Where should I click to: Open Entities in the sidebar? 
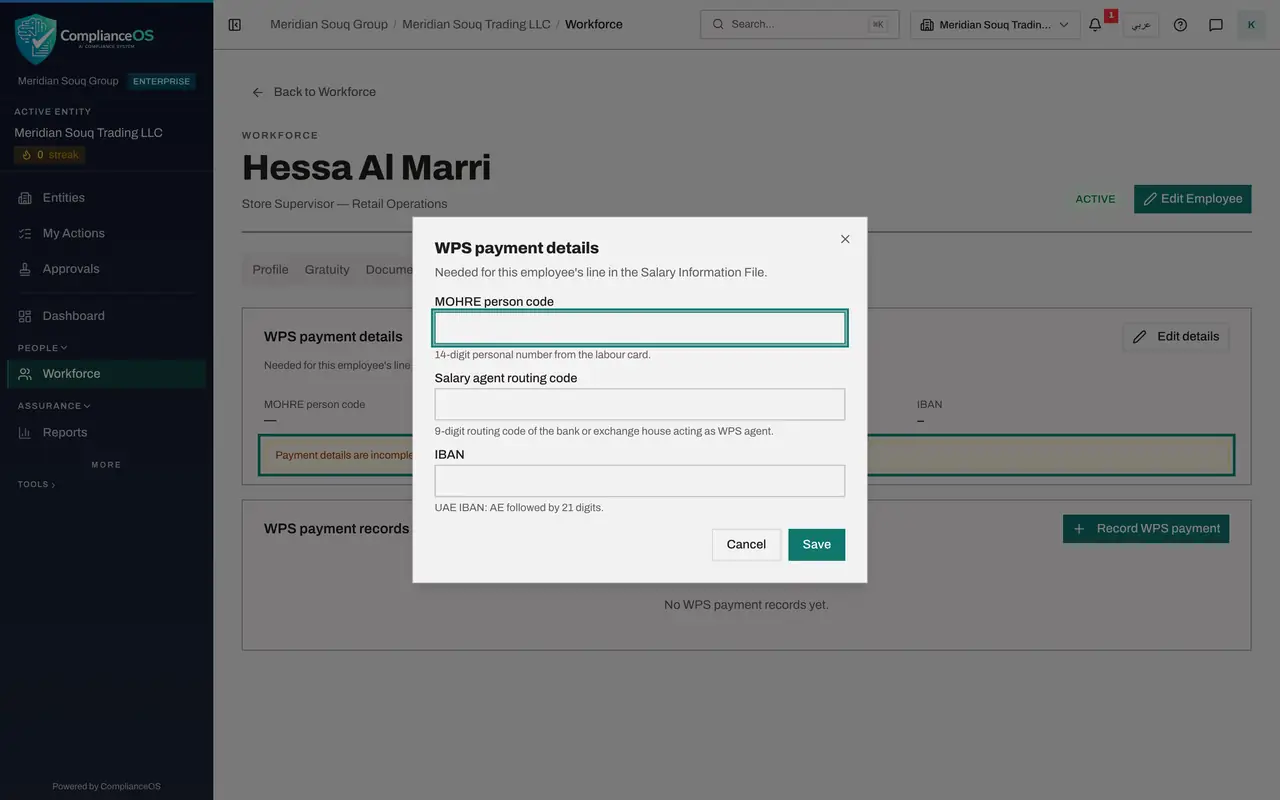[106, 198]
